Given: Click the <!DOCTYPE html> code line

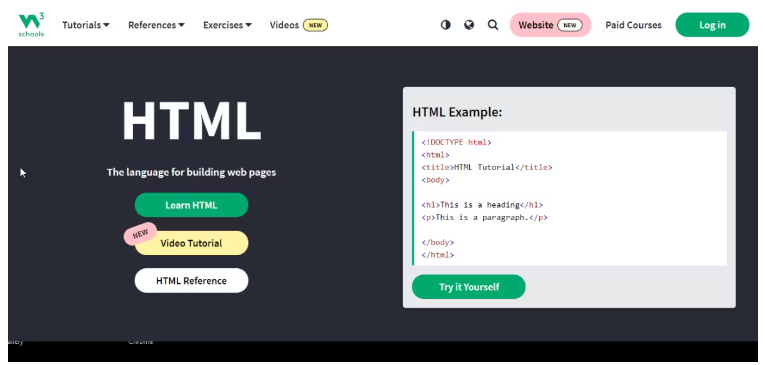Looking at the screenshot, I should (x=457, y=142).
